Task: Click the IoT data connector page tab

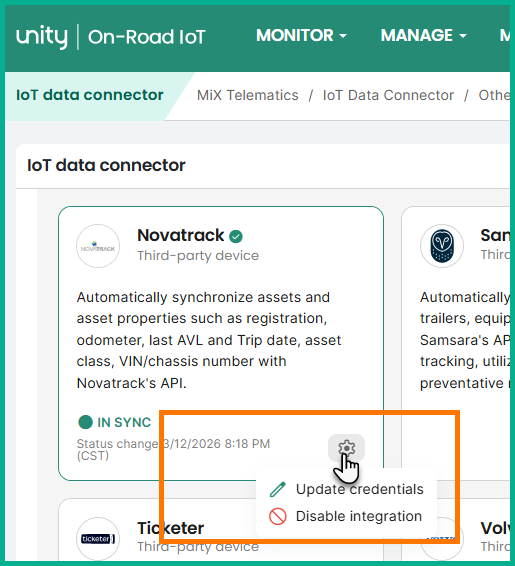Action: pyautogui.click(x=90, y=95)
